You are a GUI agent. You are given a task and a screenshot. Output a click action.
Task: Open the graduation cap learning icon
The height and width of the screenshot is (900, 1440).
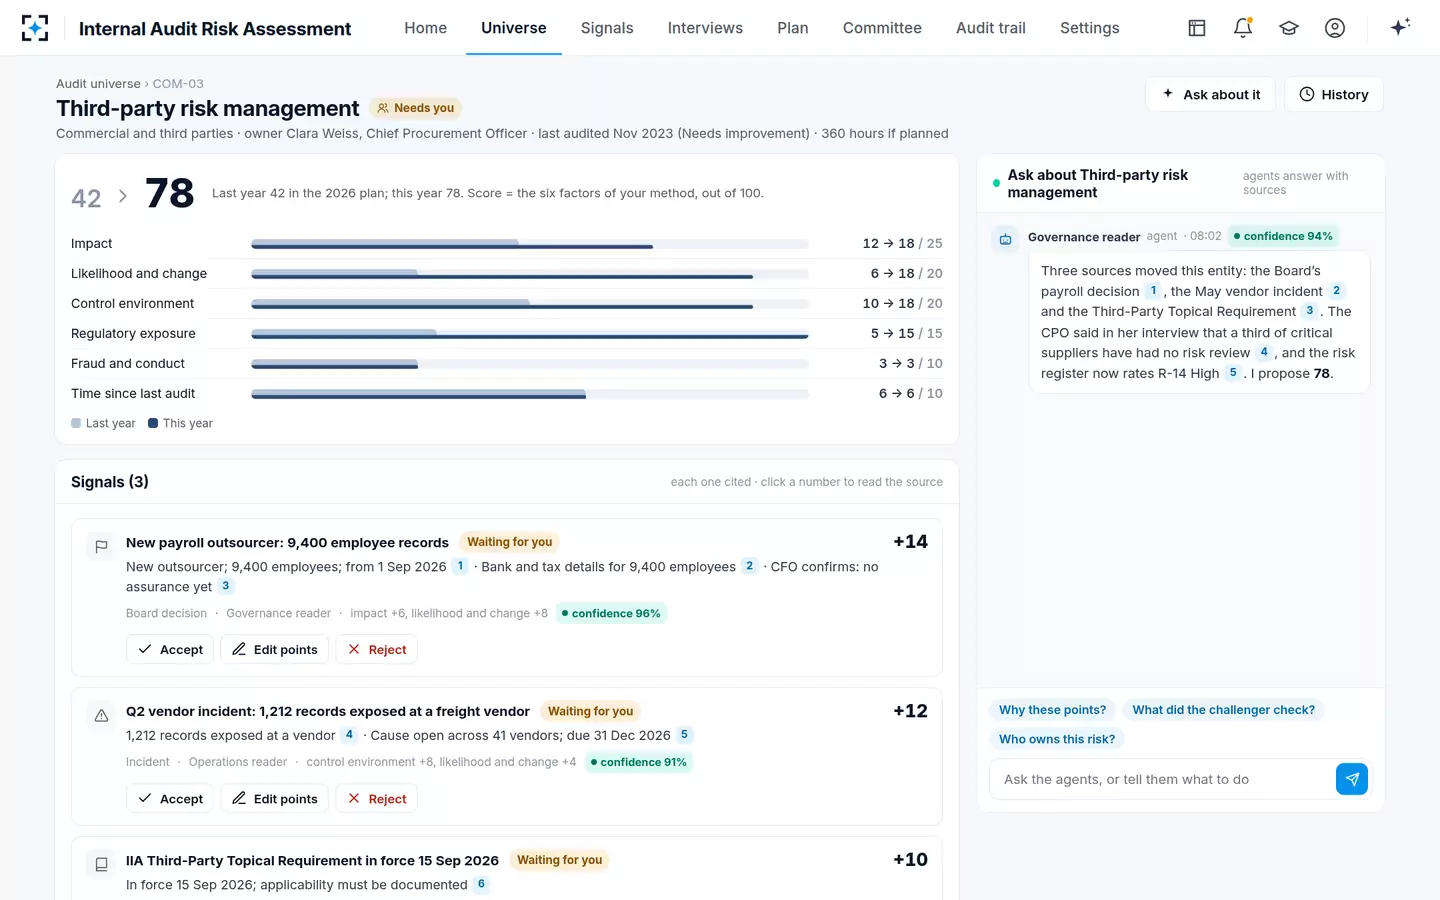point(1289,28)
